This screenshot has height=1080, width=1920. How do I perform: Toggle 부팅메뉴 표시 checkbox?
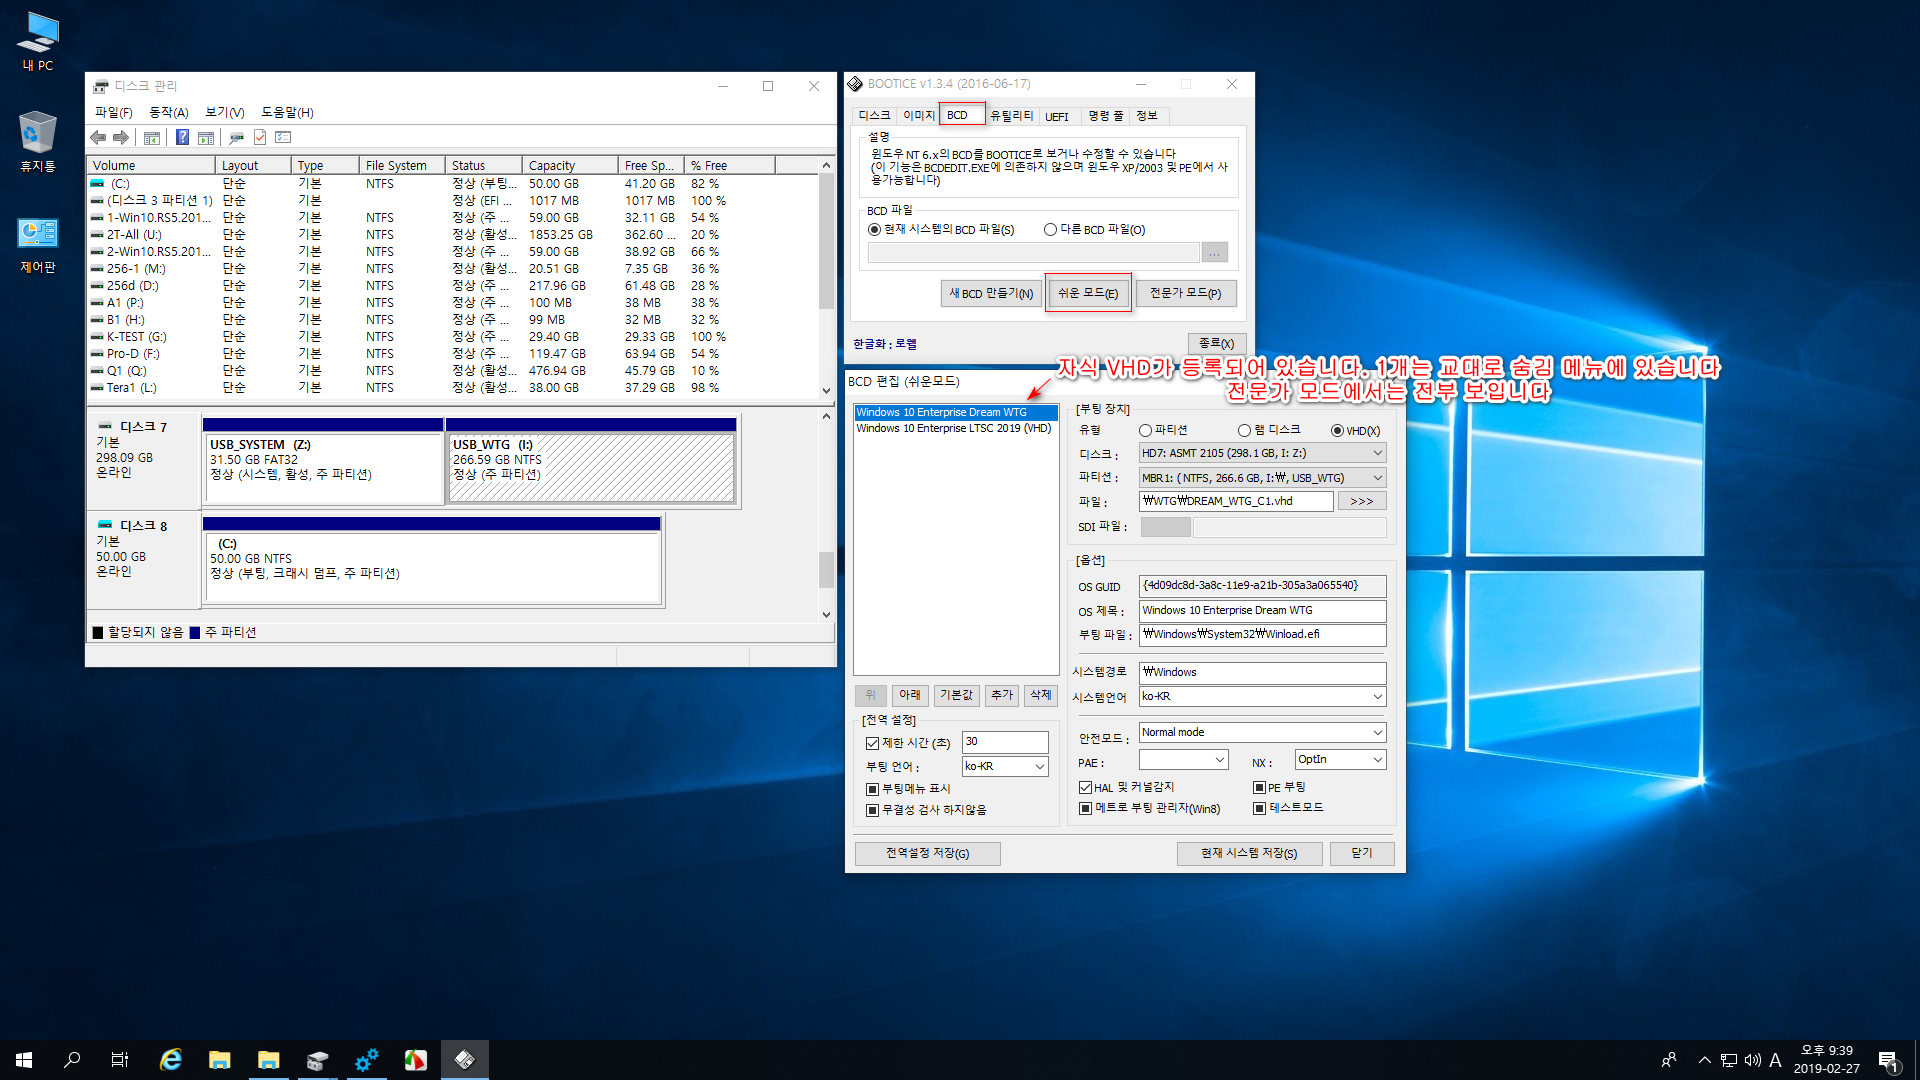872,789
